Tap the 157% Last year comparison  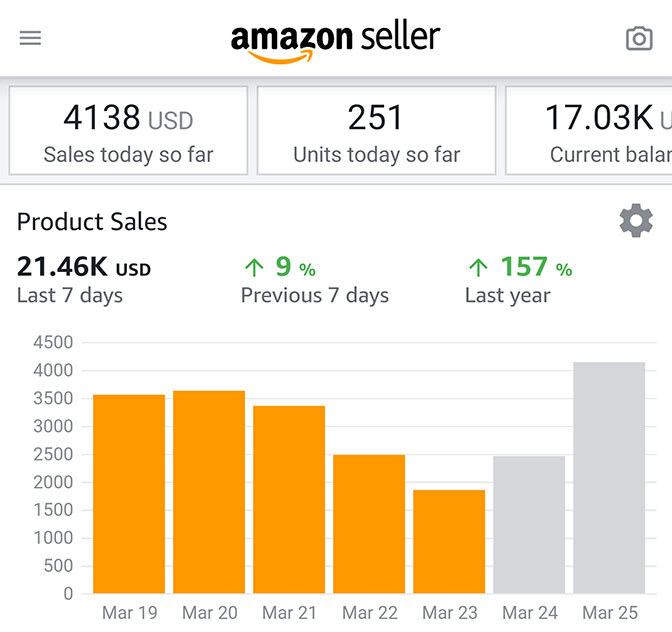click(519, 280)
